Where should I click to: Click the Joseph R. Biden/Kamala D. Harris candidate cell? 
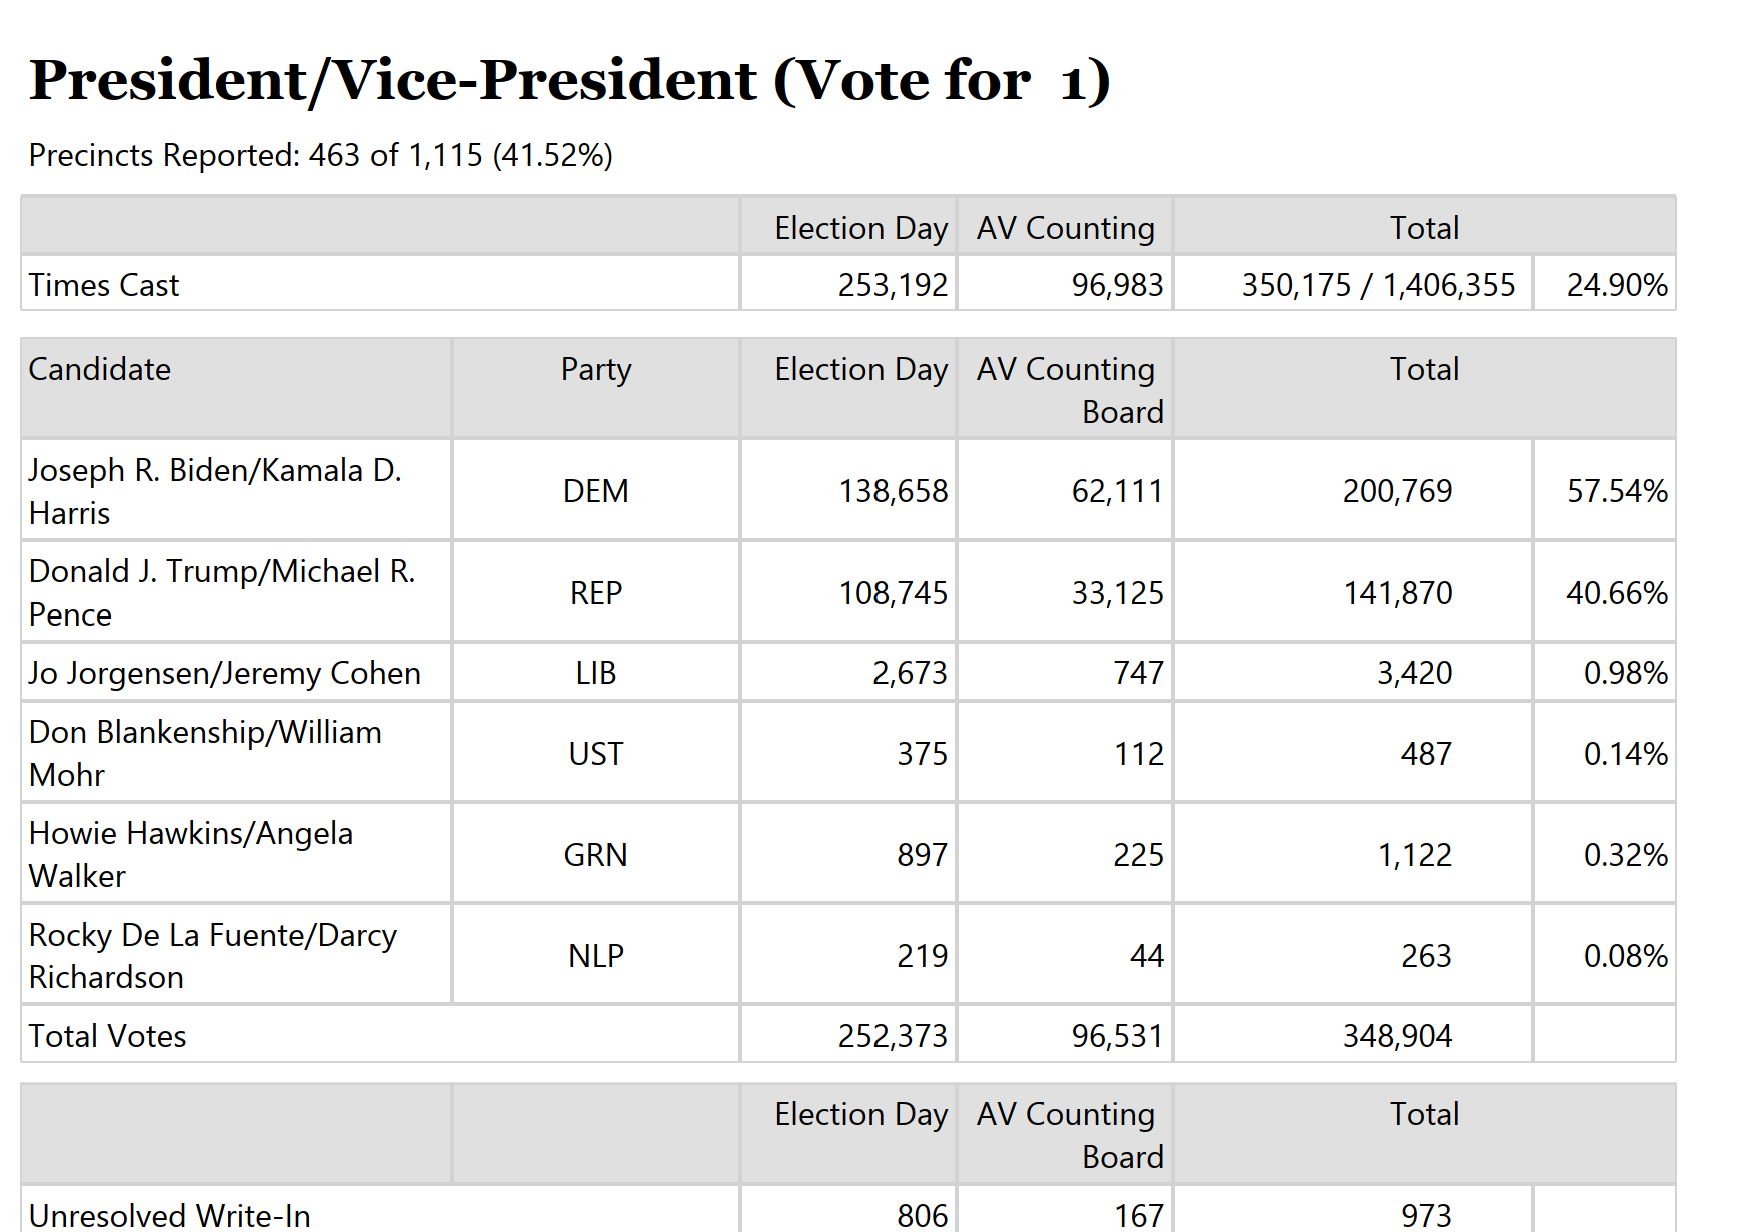[236, 491]
